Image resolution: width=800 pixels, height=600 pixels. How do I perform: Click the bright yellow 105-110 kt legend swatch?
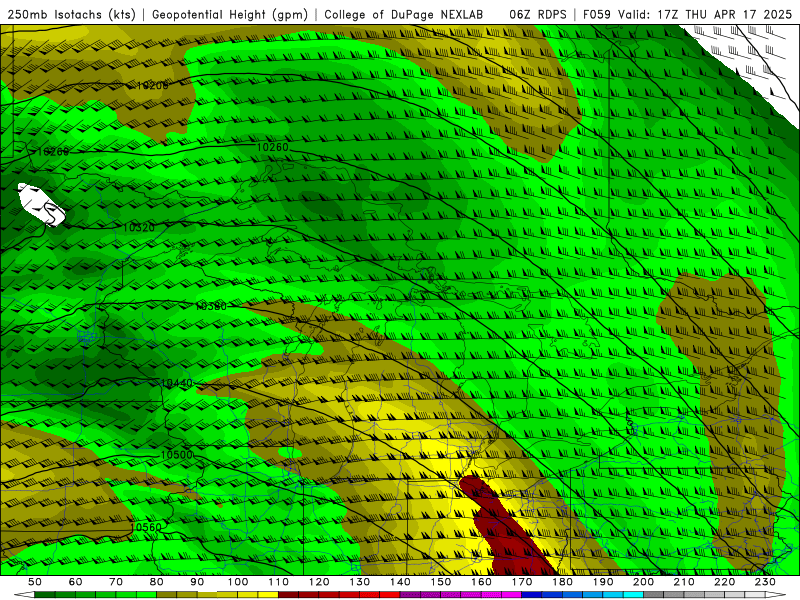pyautogui.click(x=268, y=595)
